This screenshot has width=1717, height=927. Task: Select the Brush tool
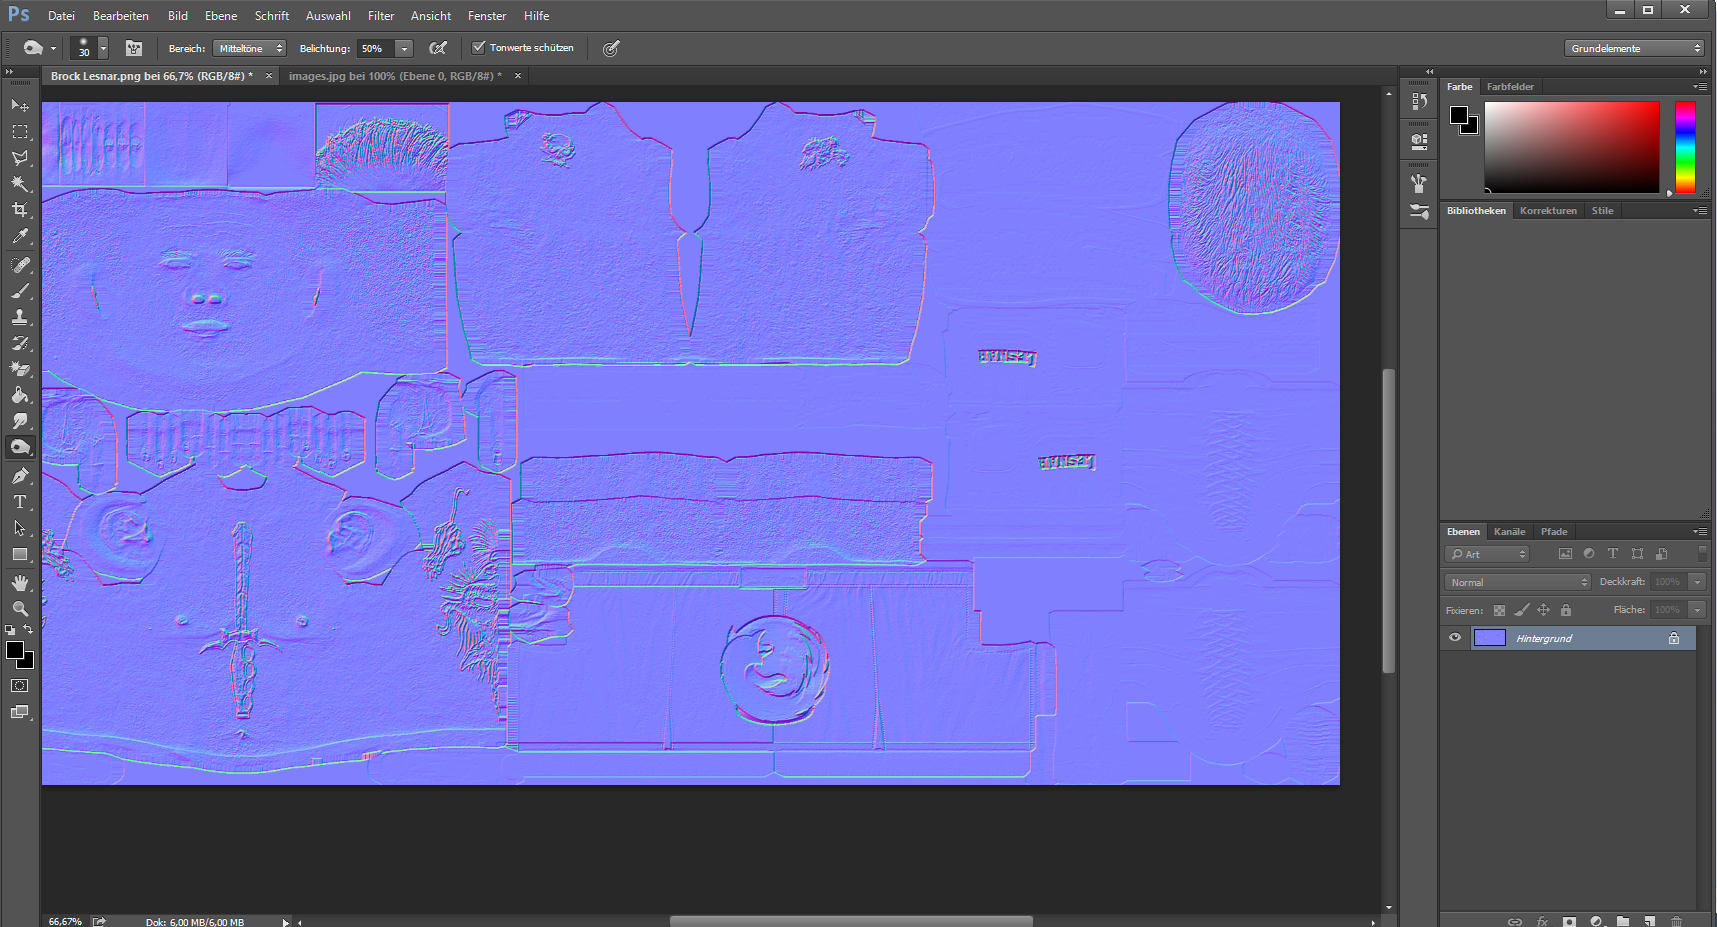(x=20, y=291)
